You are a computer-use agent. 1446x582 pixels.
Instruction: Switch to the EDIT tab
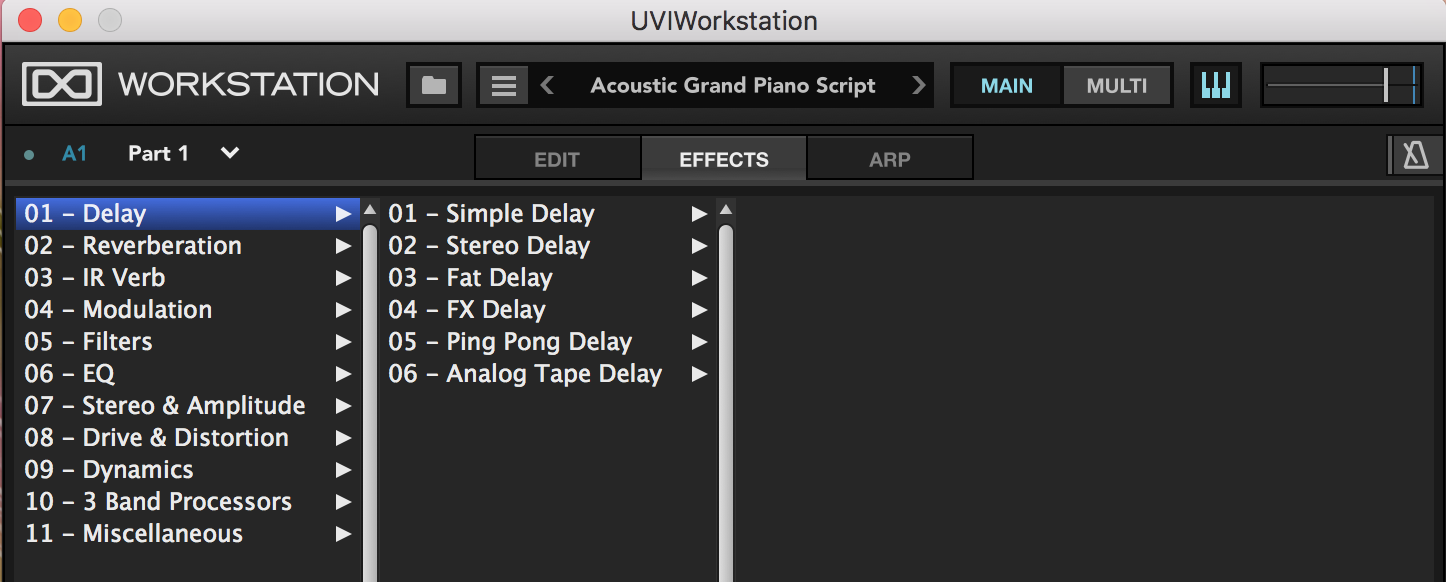pyautogui.click(x=557, y=159)
